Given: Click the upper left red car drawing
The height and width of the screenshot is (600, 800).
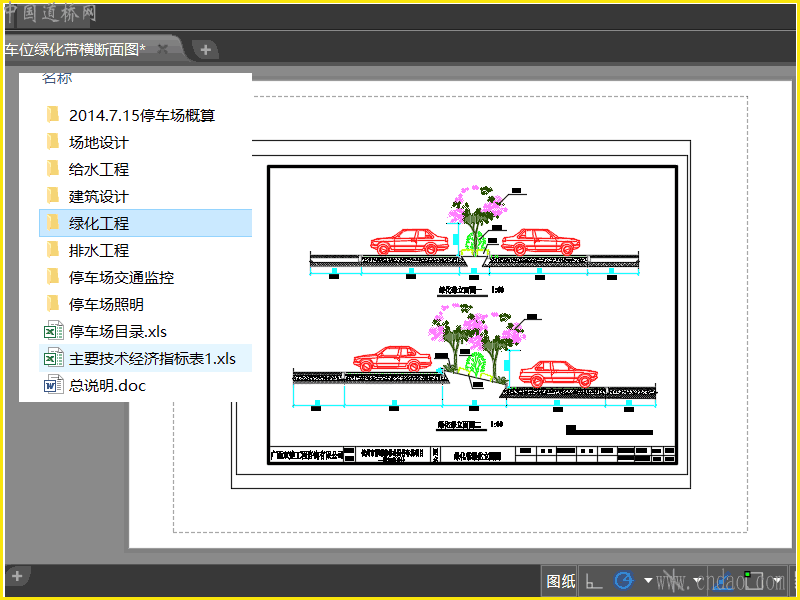Looking at the screenshot, I should tap(409, 241).
